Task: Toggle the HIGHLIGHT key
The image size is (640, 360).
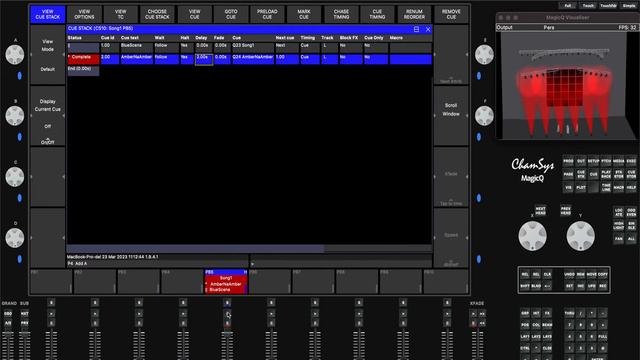Action: point(619,225)
